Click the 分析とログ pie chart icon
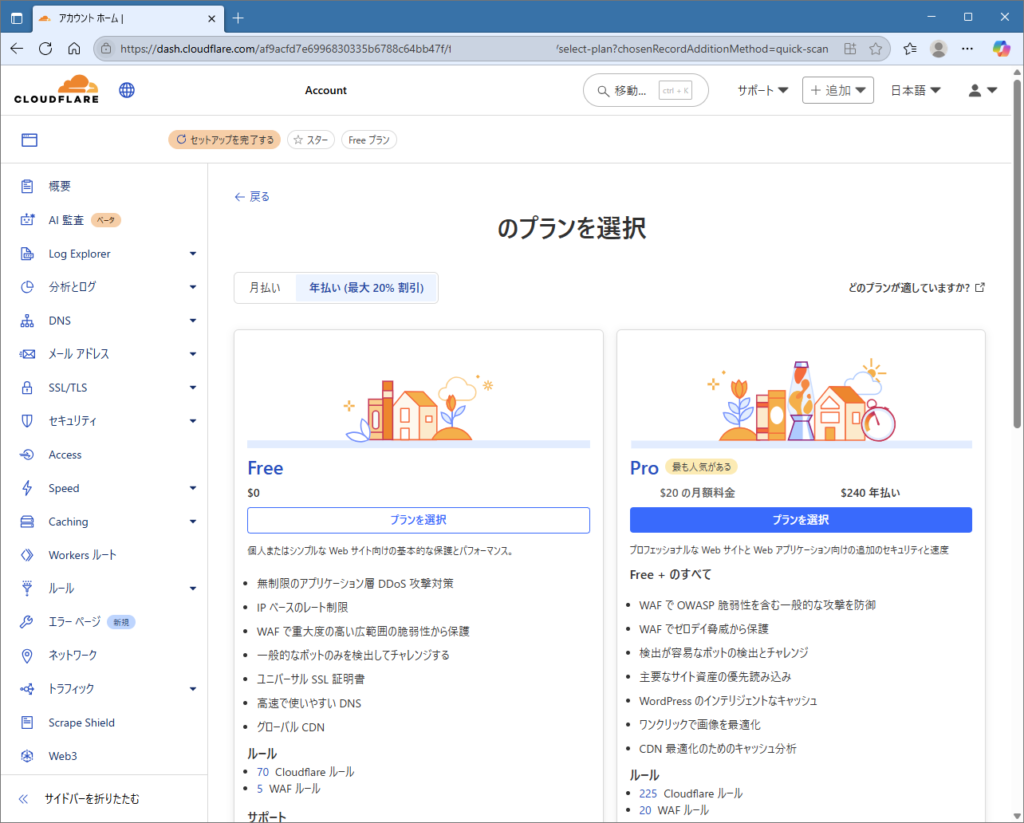Viewport: 1024px width, 823px height. point(27,287)
